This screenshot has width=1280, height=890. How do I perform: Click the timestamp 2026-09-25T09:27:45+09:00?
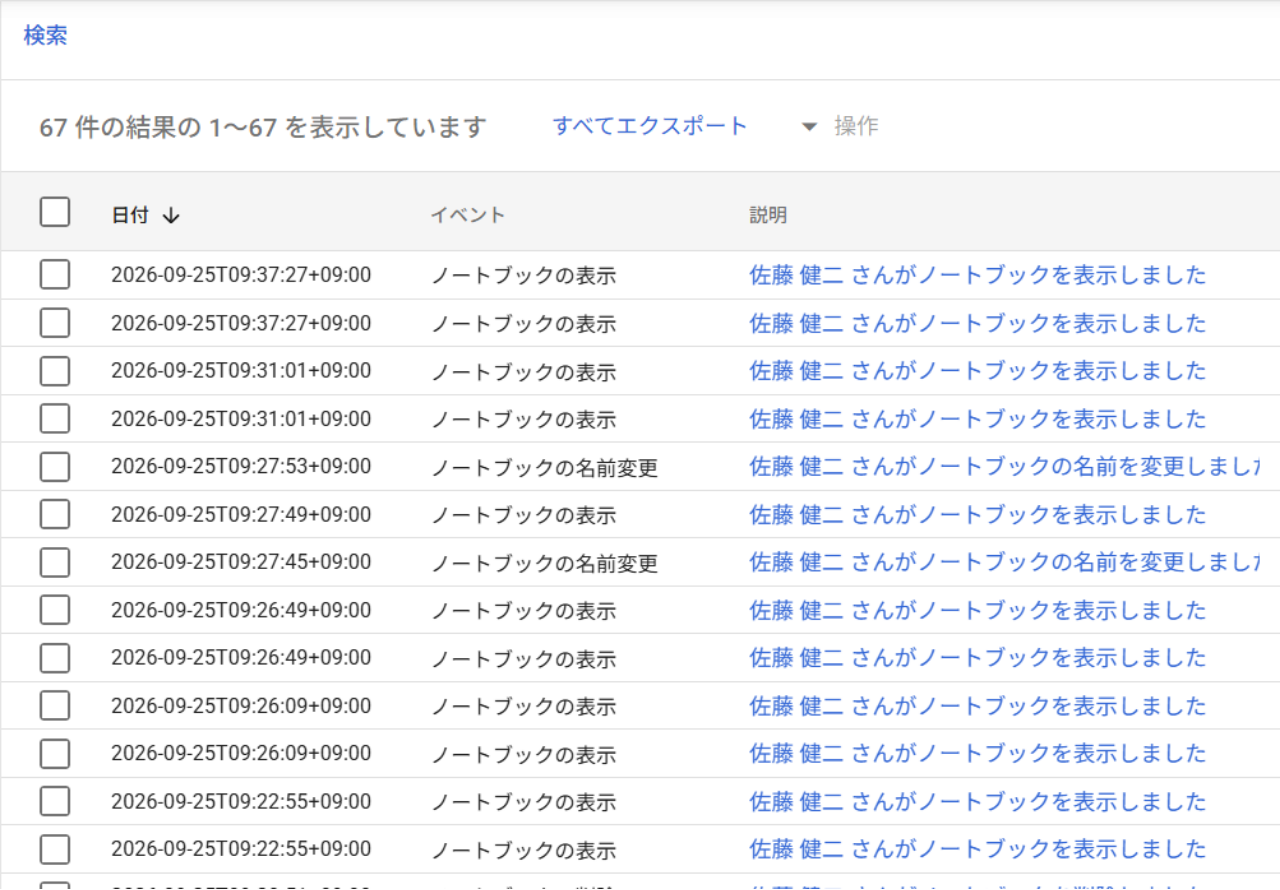click(x=241, y=563)
